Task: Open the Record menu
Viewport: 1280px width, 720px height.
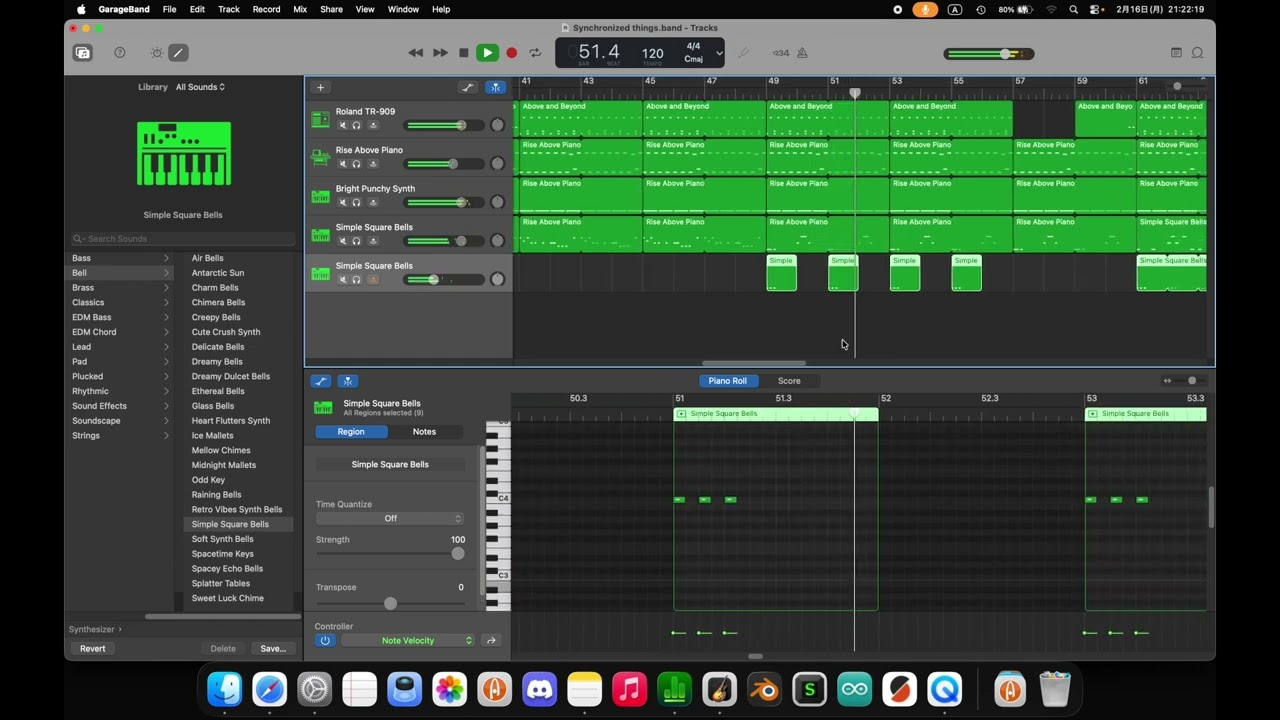Action: pos(266,9)
